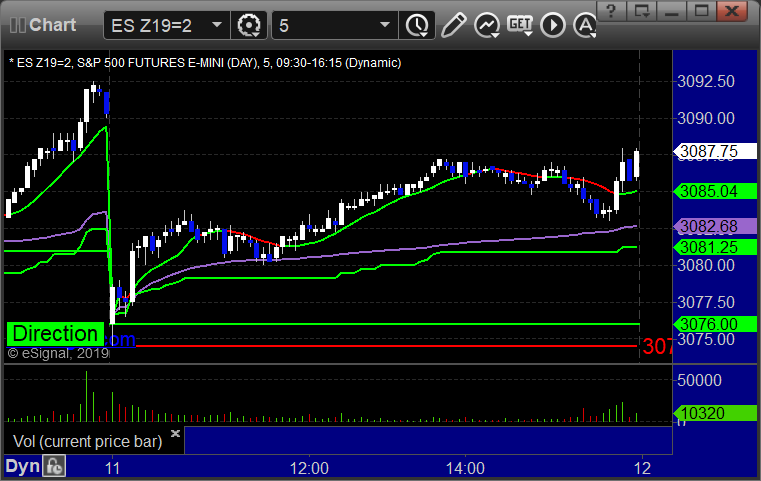Click the pop-out window button
Viewport: 761px width, 481px height.
(642, 11)
